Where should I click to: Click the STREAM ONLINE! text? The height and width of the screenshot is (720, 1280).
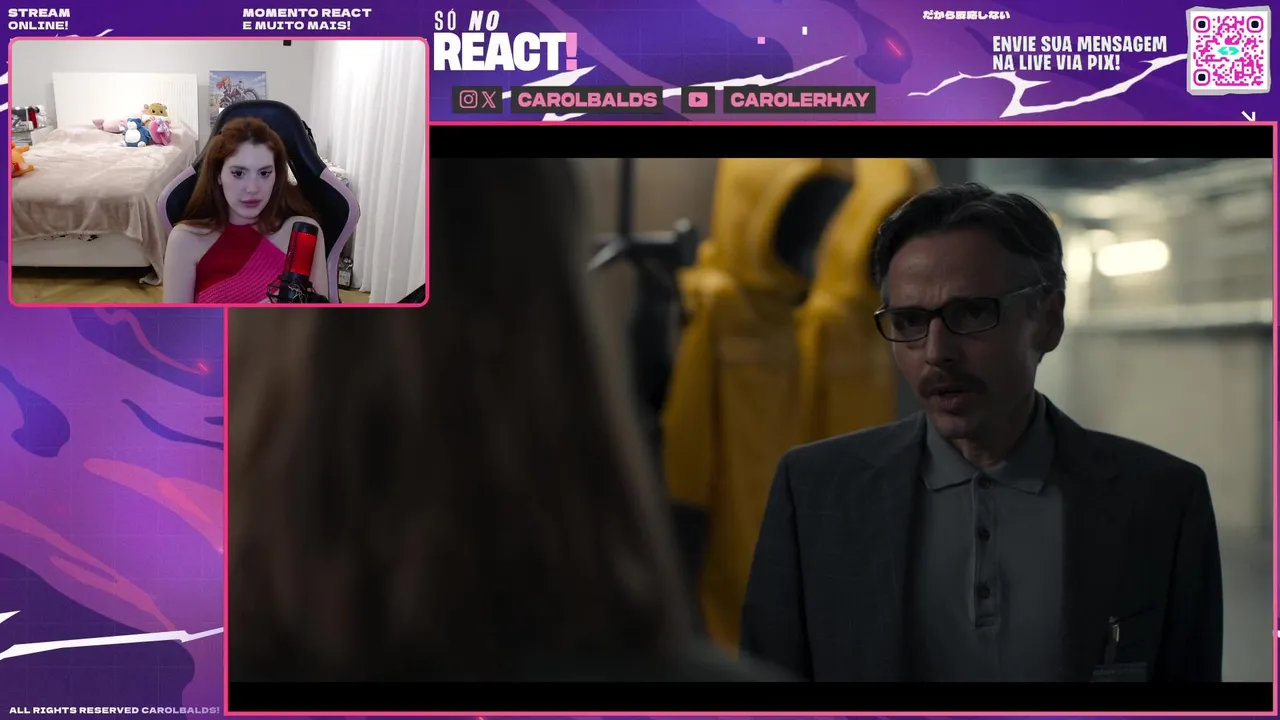coord(39,19)
